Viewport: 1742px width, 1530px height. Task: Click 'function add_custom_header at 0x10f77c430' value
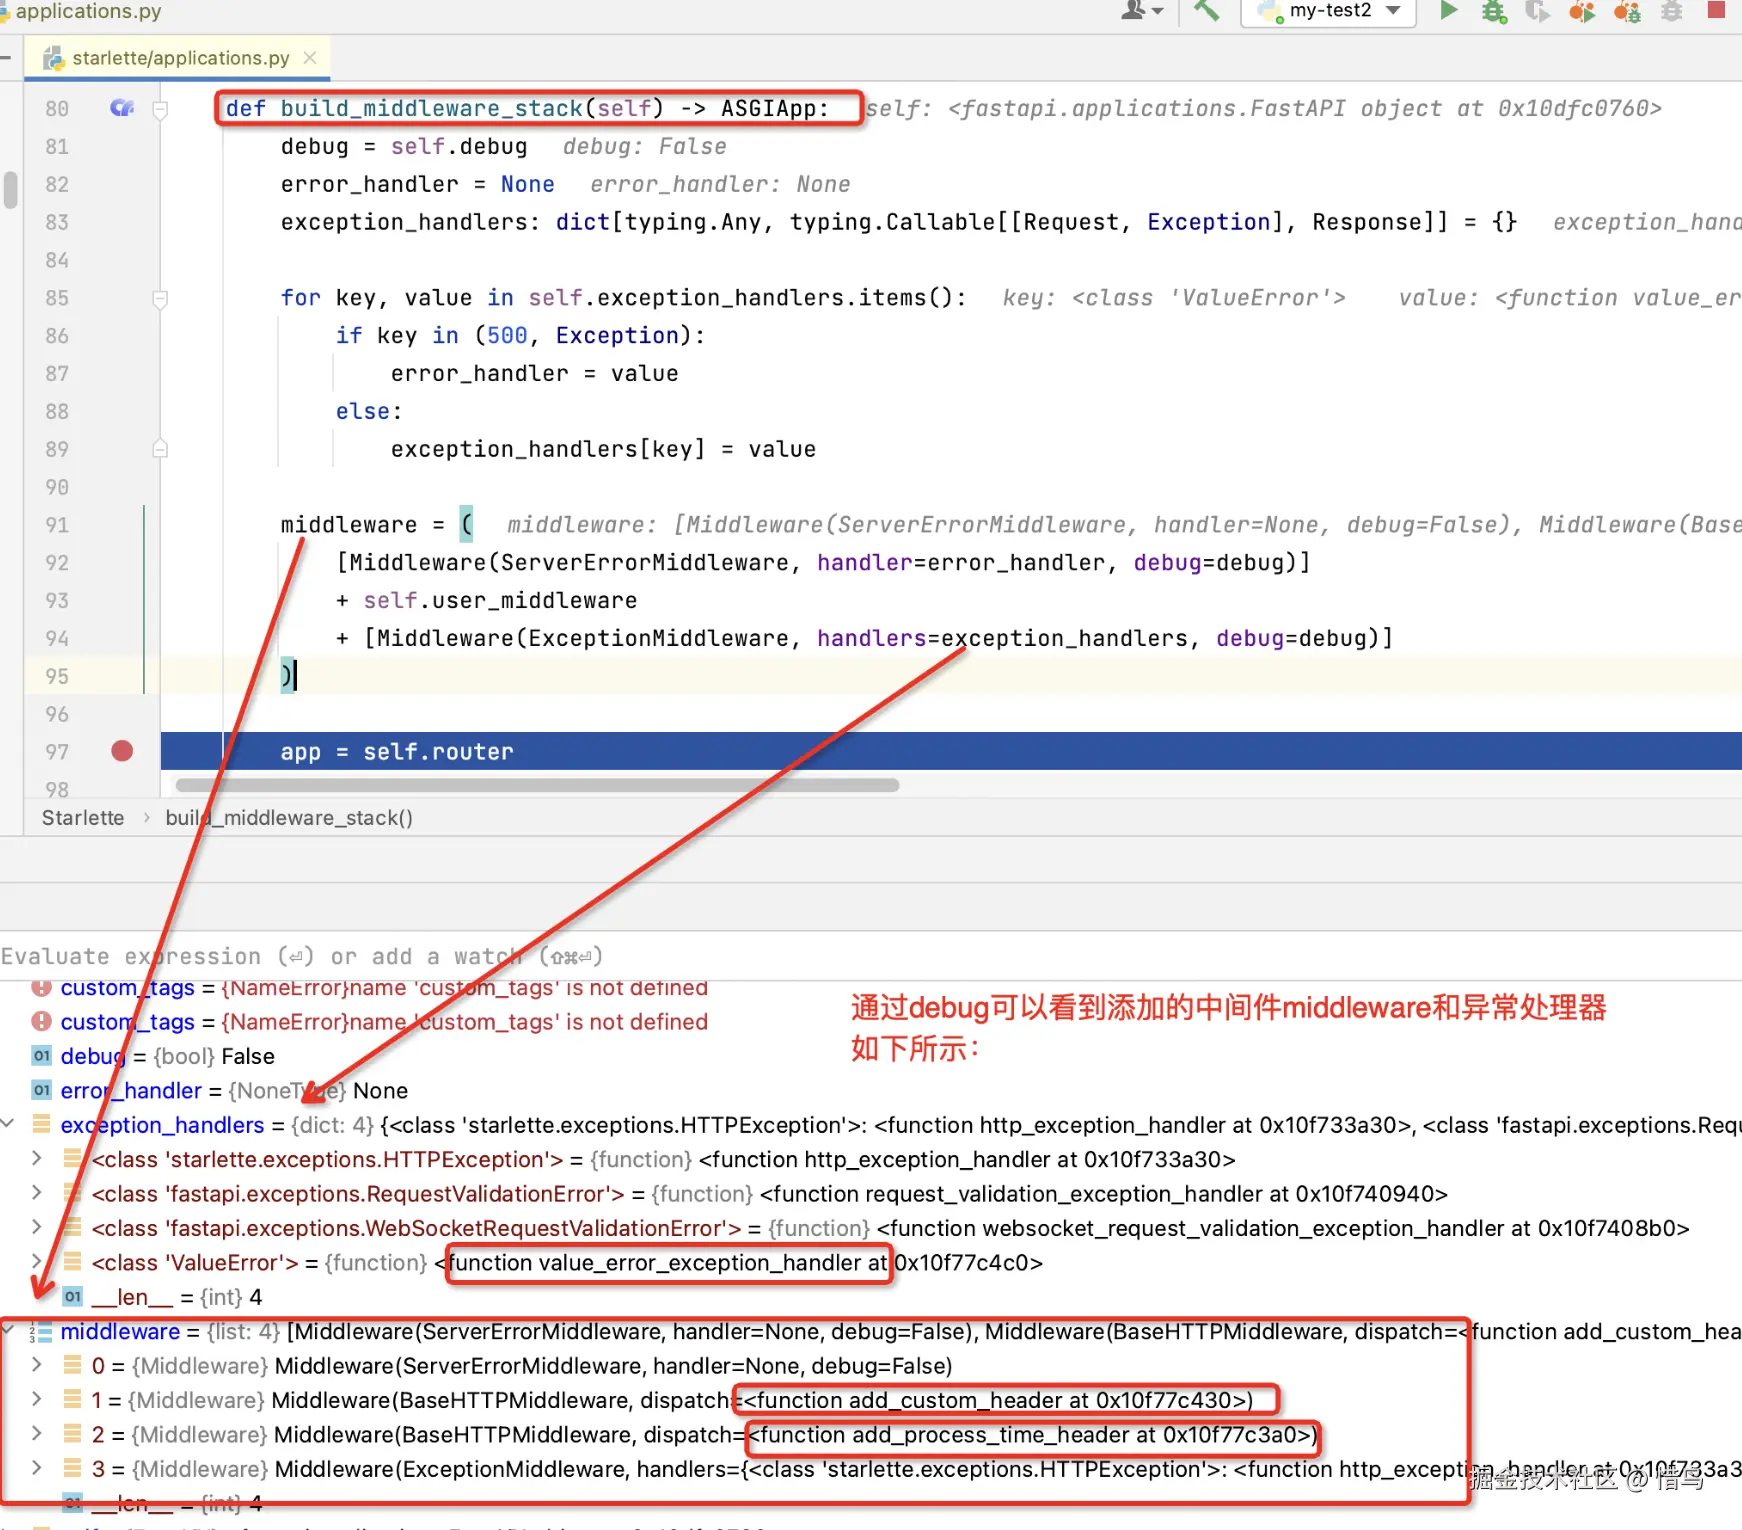click(1000, 1400)
